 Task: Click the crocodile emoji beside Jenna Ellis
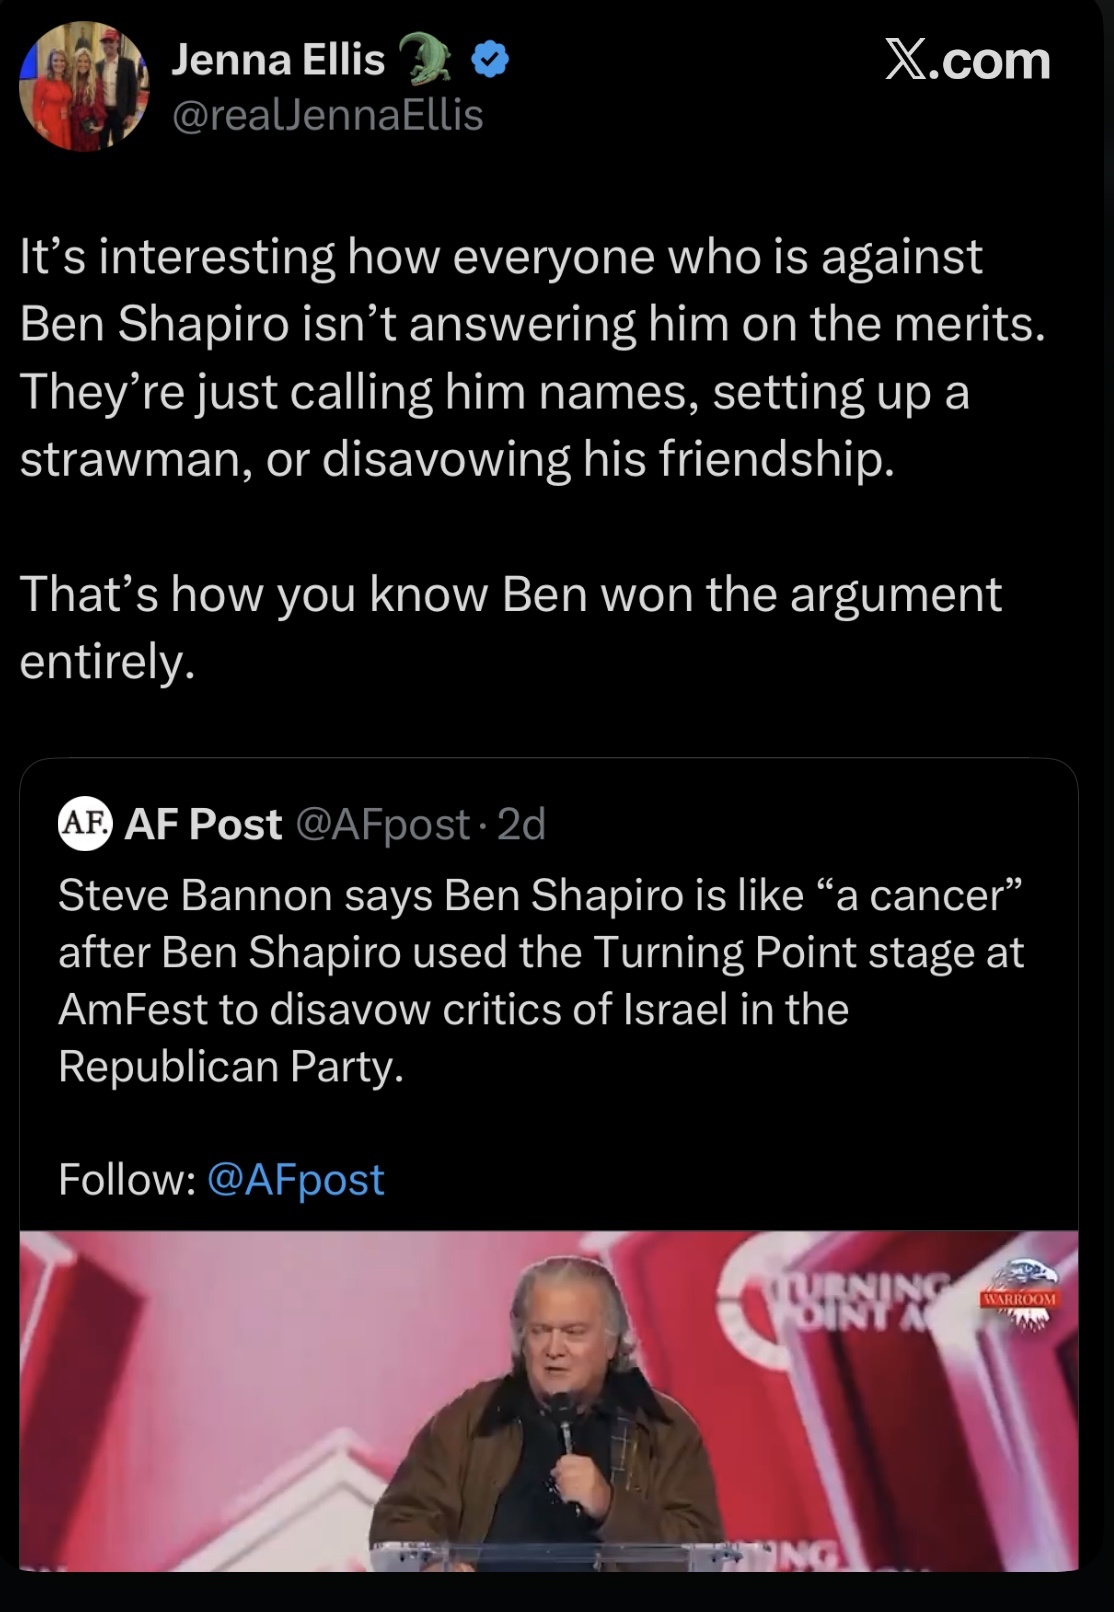click(x=426, y=59)
